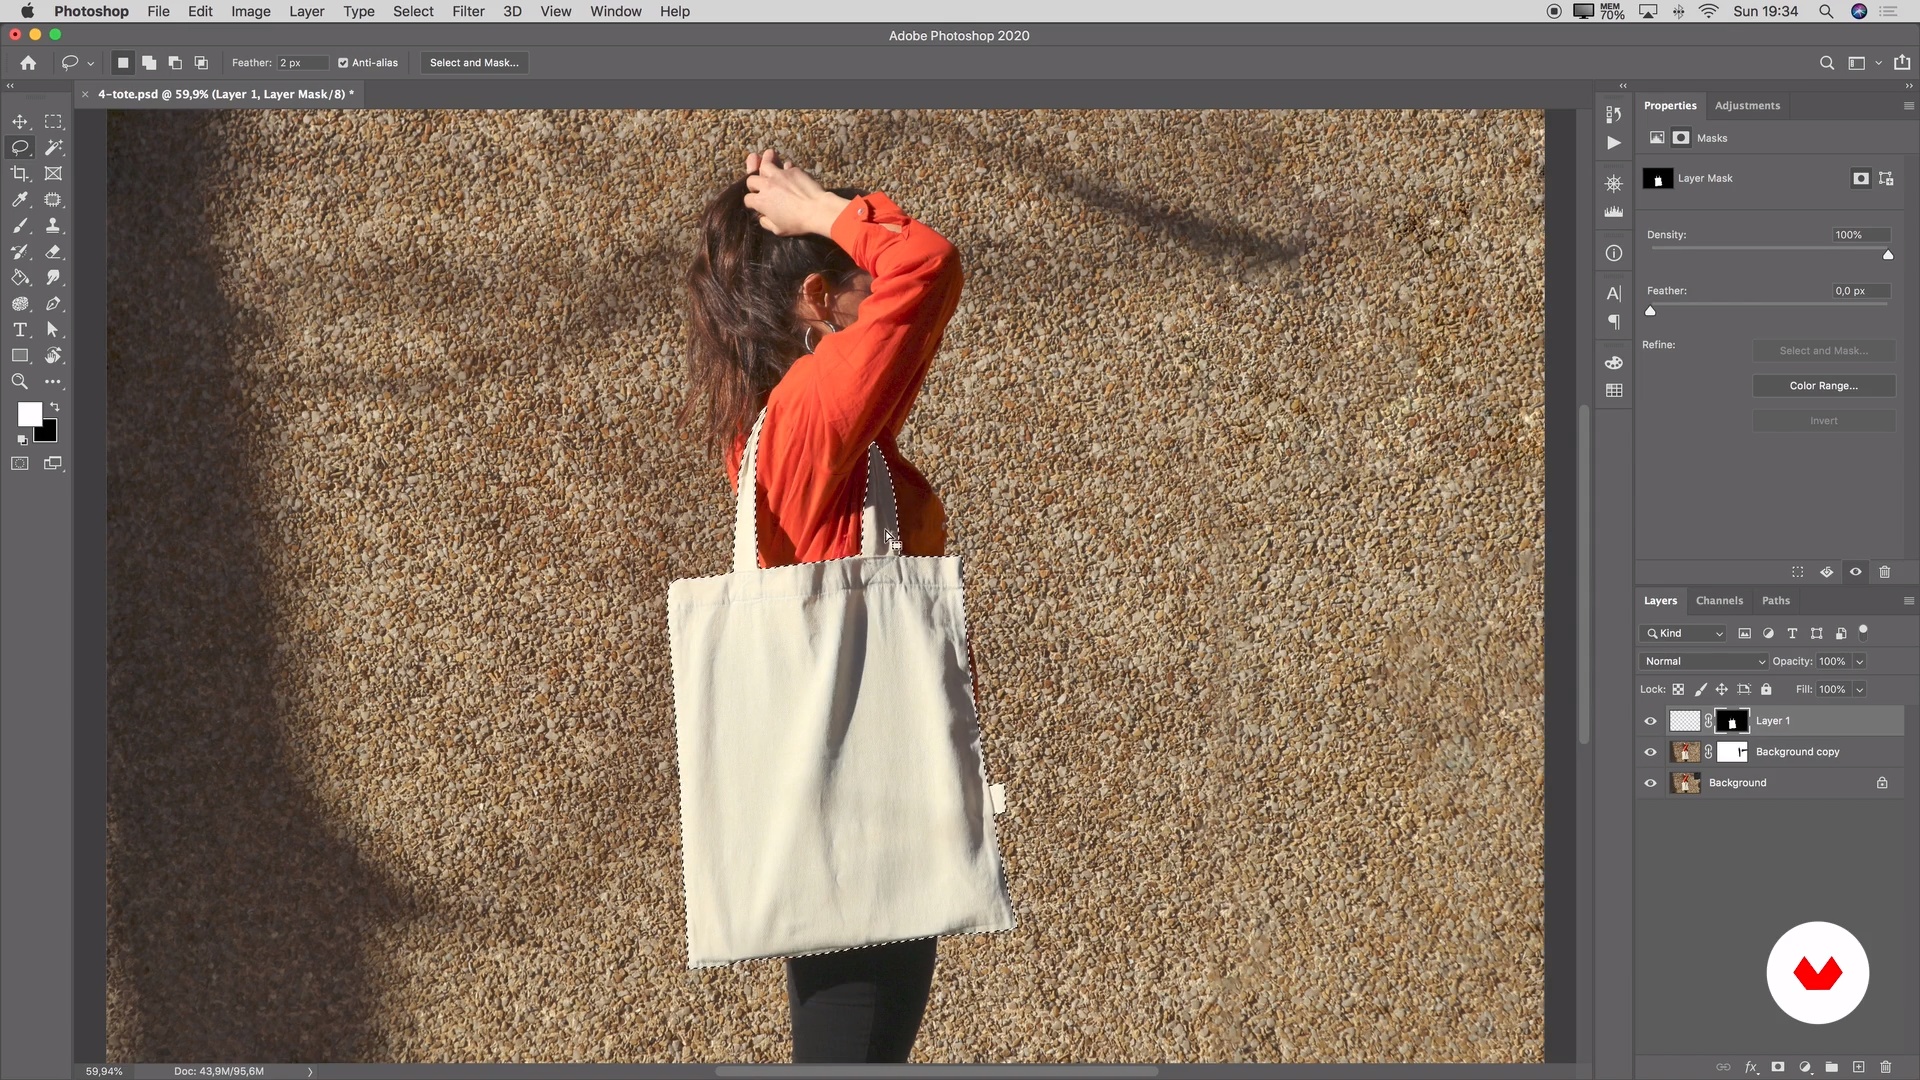
Task: Select the Paint Bucket tool
Action: coord(20,277)
